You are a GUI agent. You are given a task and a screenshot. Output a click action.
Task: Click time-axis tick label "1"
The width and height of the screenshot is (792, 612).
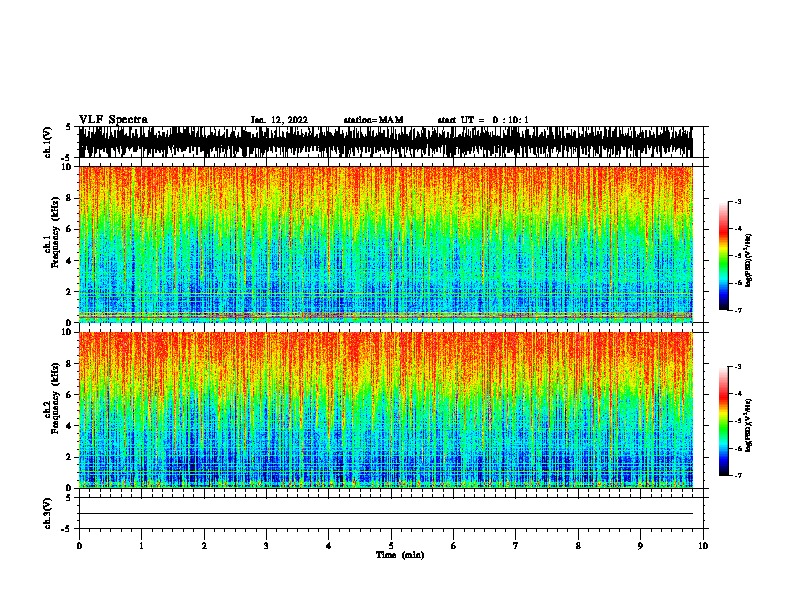141,546
